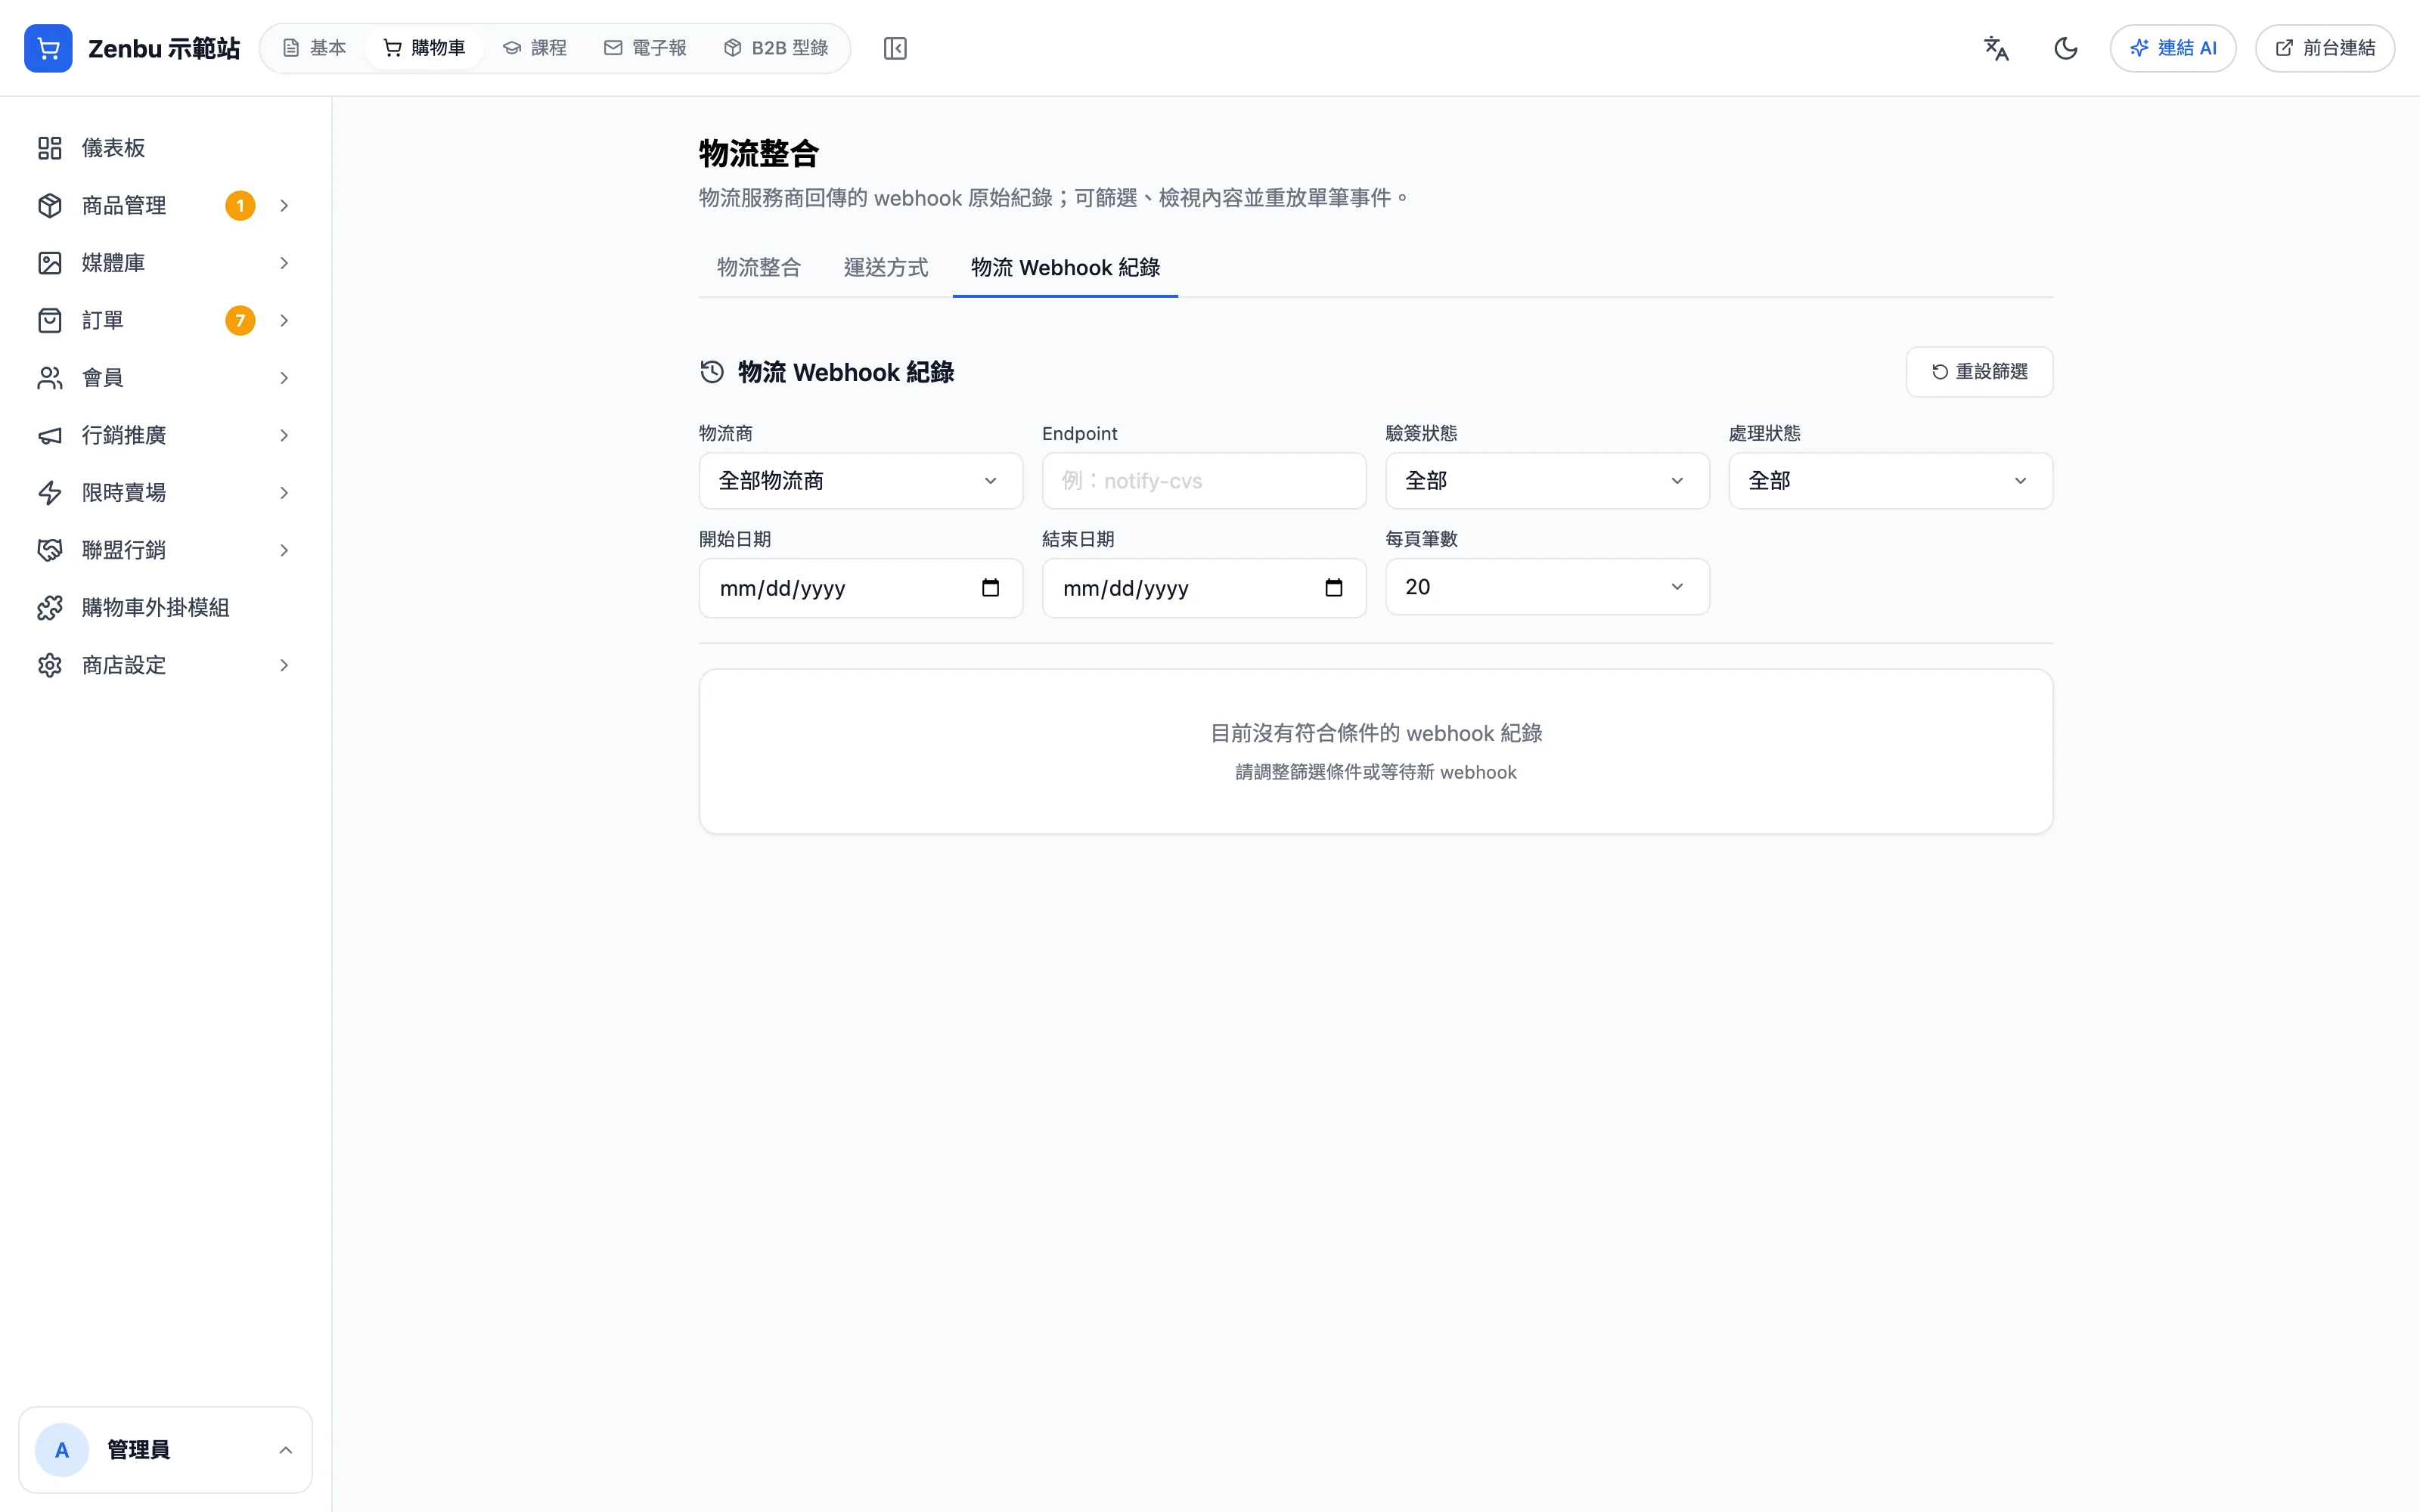2420x1512 pixels.
Task: Click the 物流 Webhook 紀錄 history icon
Action: point(712,372)
